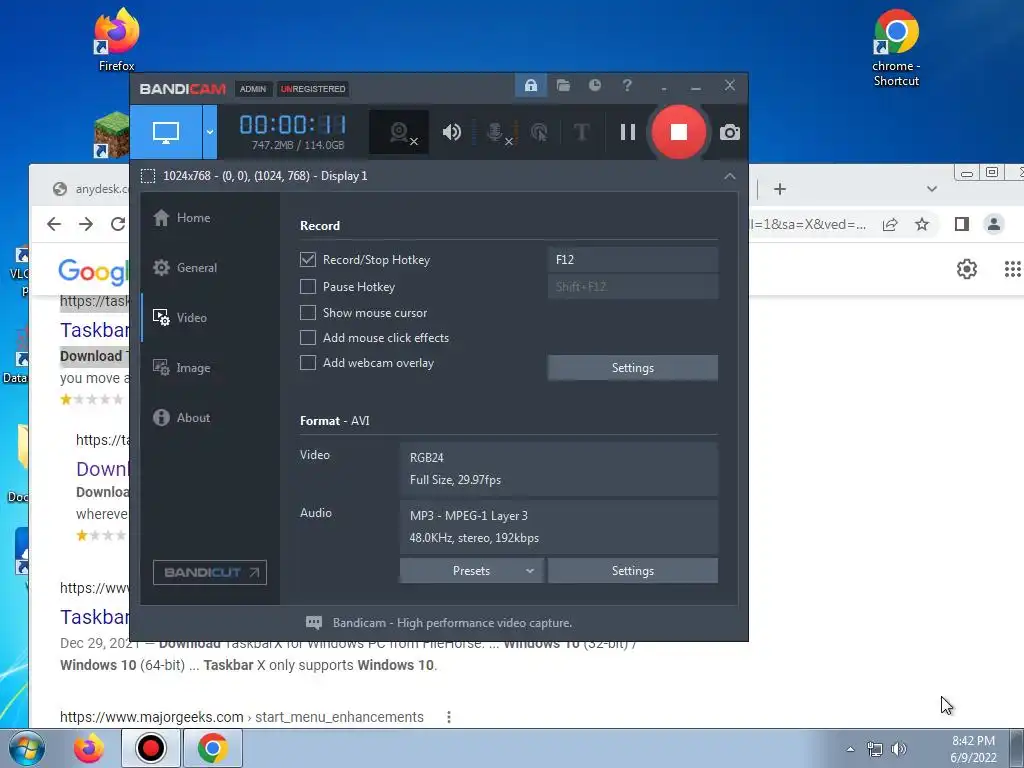Open Firefox from the taskbar
Image resolution: width=1024 pixels, height=768 pixels.
pyautogui.click(x=89, y=748)
